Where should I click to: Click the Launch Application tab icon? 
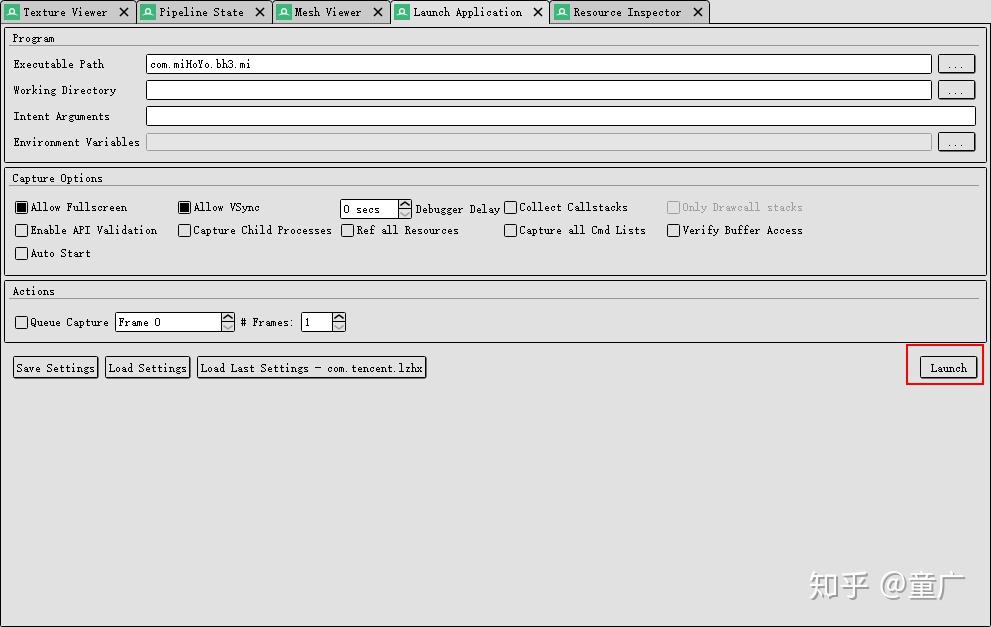[x=402, y=12]
